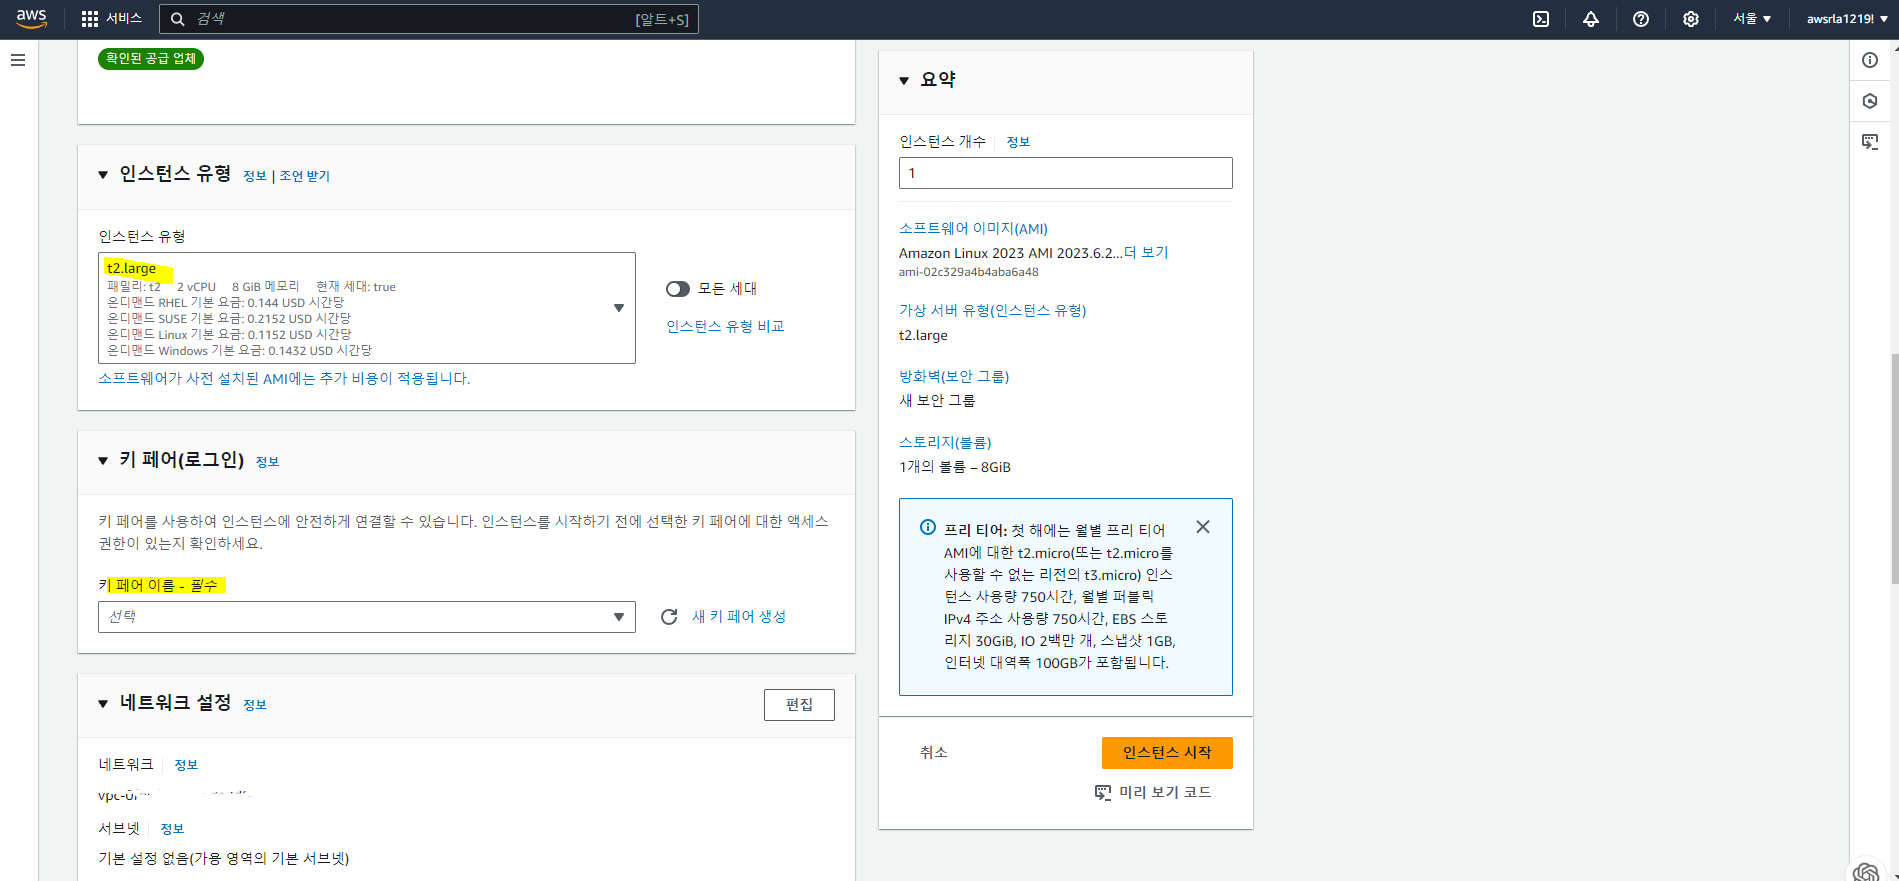
Task: Click the Software image (AMI) summary link
Action: click(973, 229)
